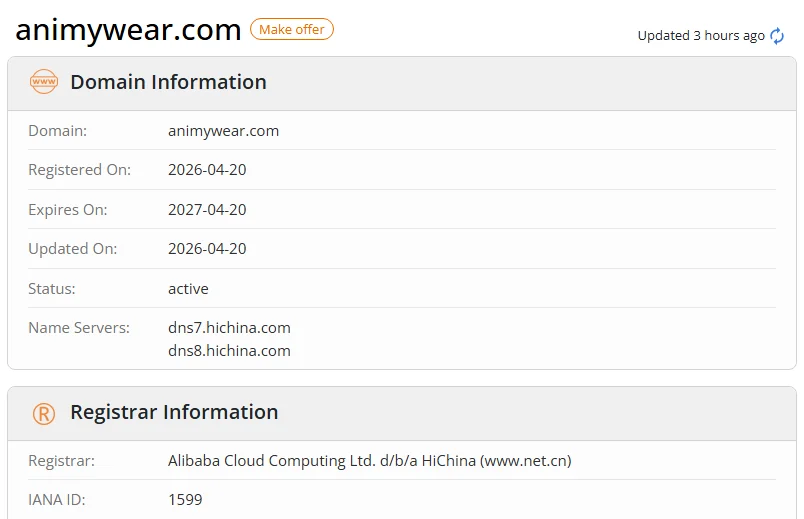Select name server dns8.hichina.com

coord(229,351)
